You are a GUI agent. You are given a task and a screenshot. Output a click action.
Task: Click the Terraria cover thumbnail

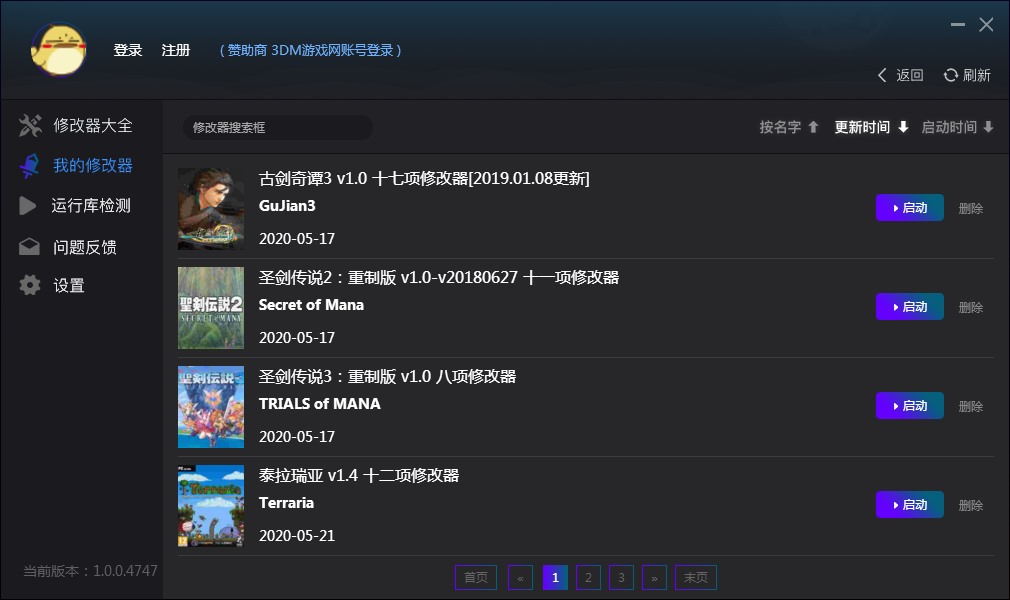(211, 506)
